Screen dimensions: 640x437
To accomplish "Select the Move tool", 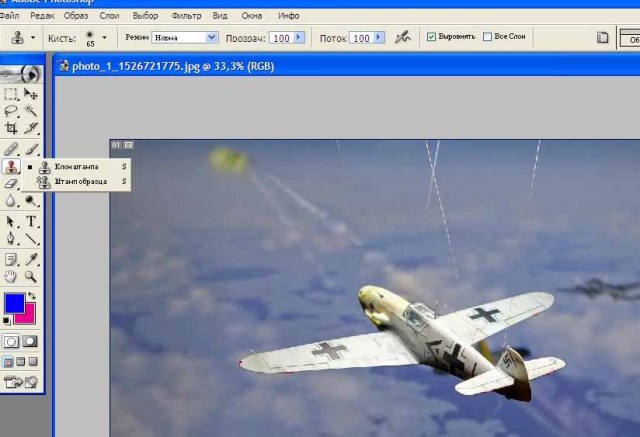I will 32,93.
